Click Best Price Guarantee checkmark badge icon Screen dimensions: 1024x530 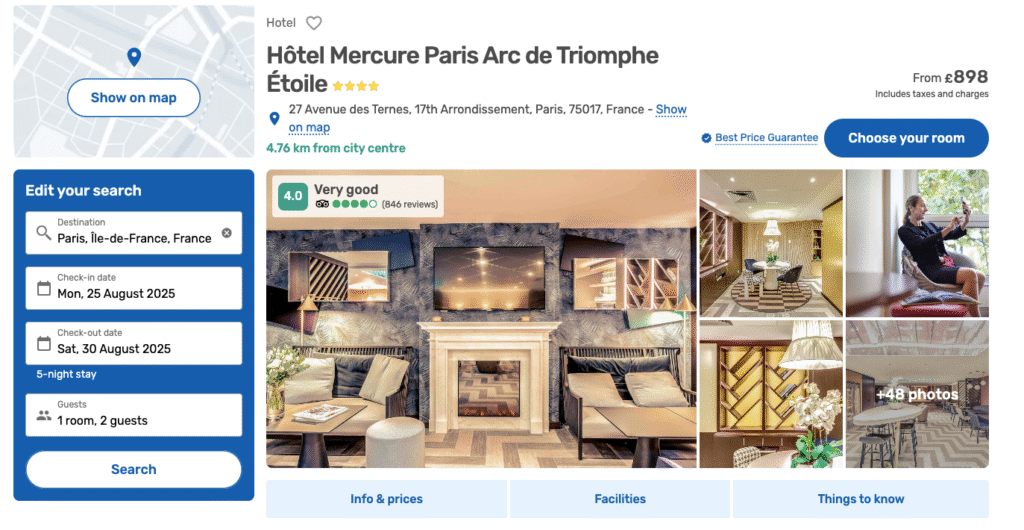point(706,138)
